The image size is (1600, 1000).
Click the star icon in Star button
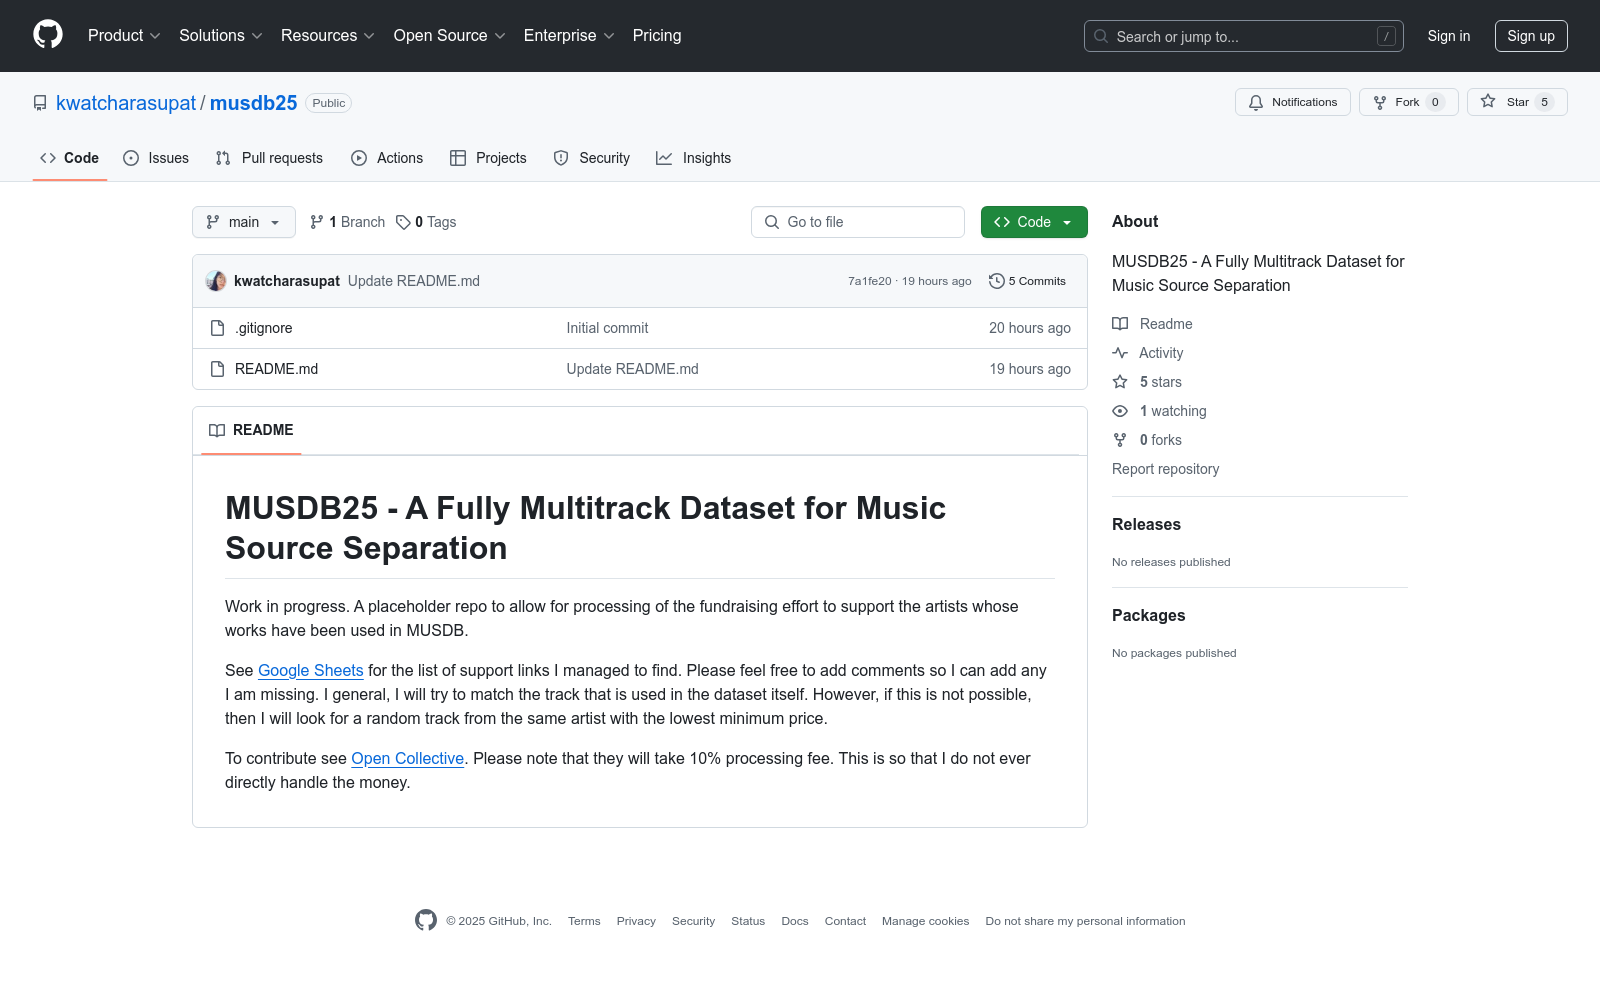1488,102
